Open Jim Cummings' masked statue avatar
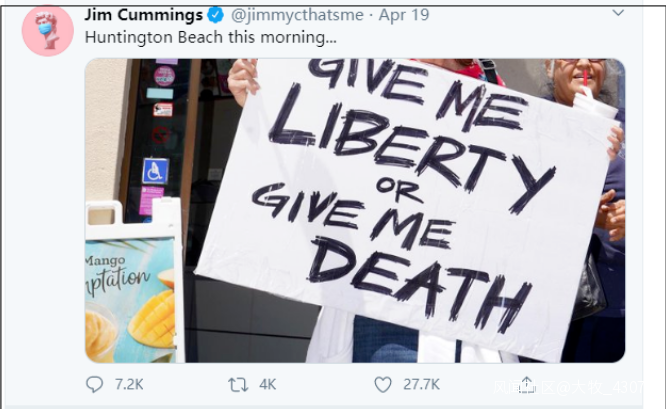This screenshot has height=409, width=666. coord(48,31)
